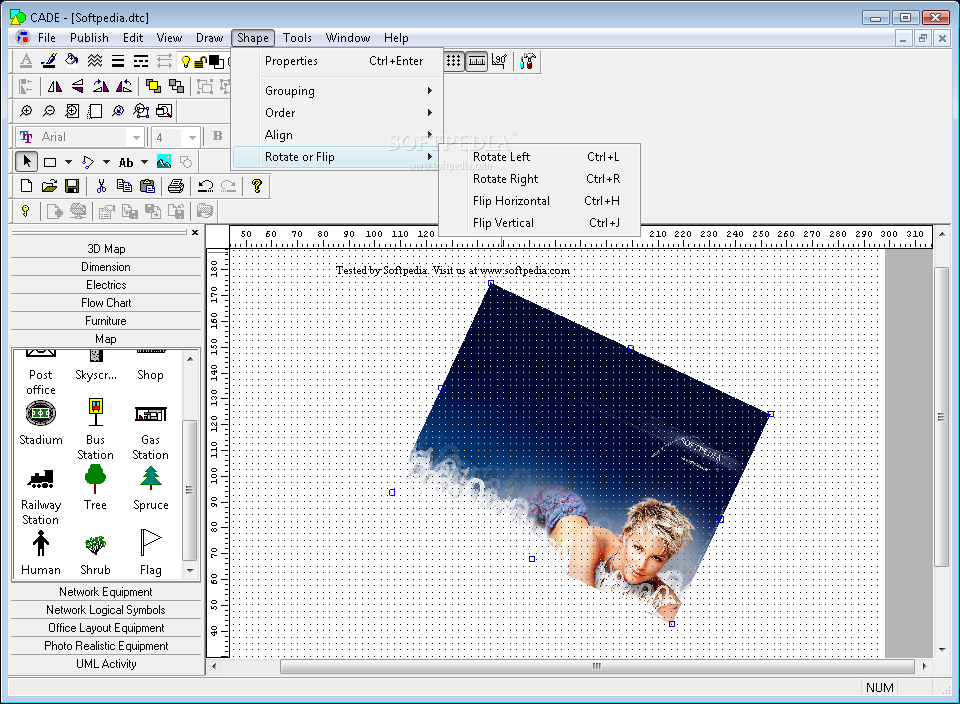The height and width of the screenshot is (704, 960).
Task: Open the 3D Map shape category
Action: (x=106, y=249)
